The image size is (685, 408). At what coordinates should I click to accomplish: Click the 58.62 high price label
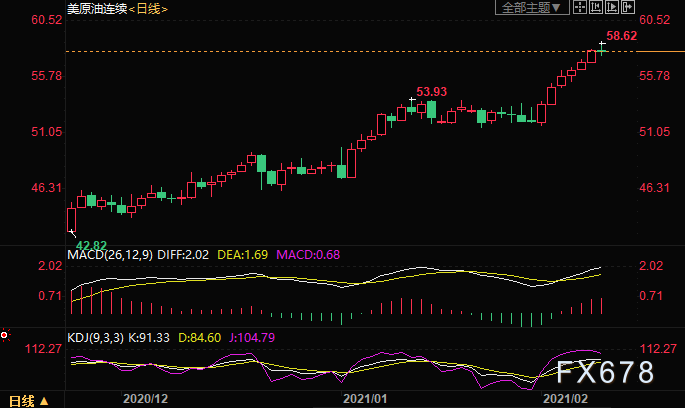click(x=622, y=36)
